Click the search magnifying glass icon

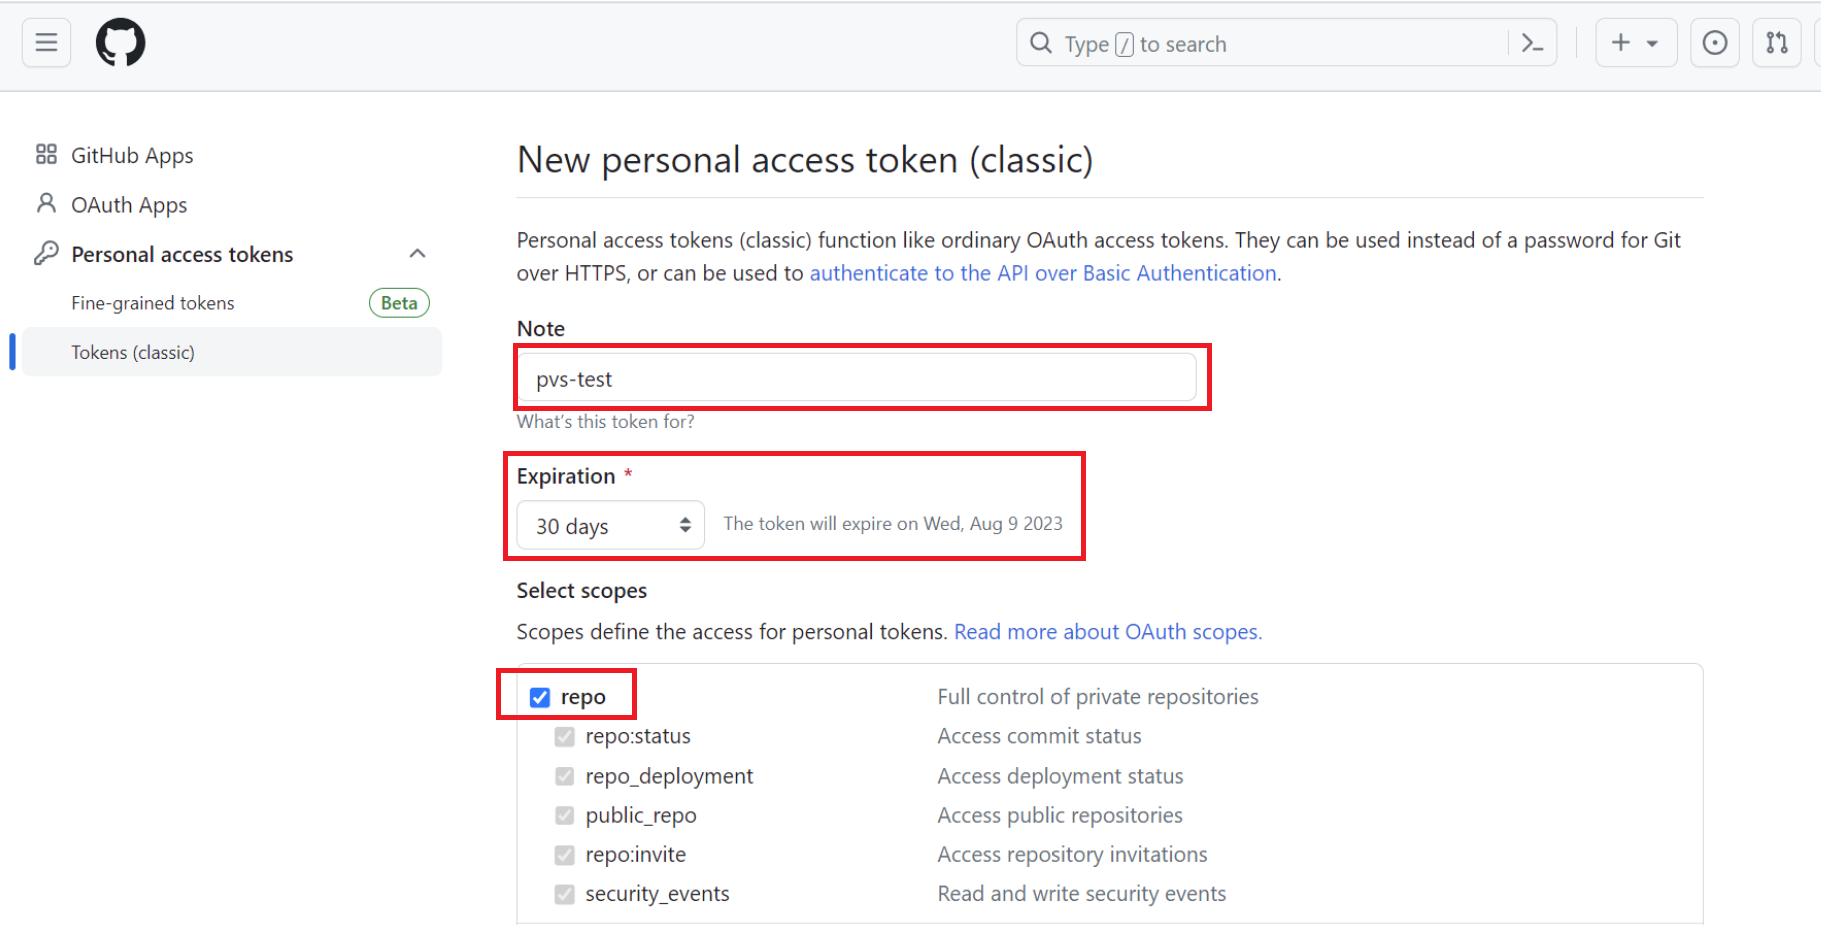(1040, 43)
